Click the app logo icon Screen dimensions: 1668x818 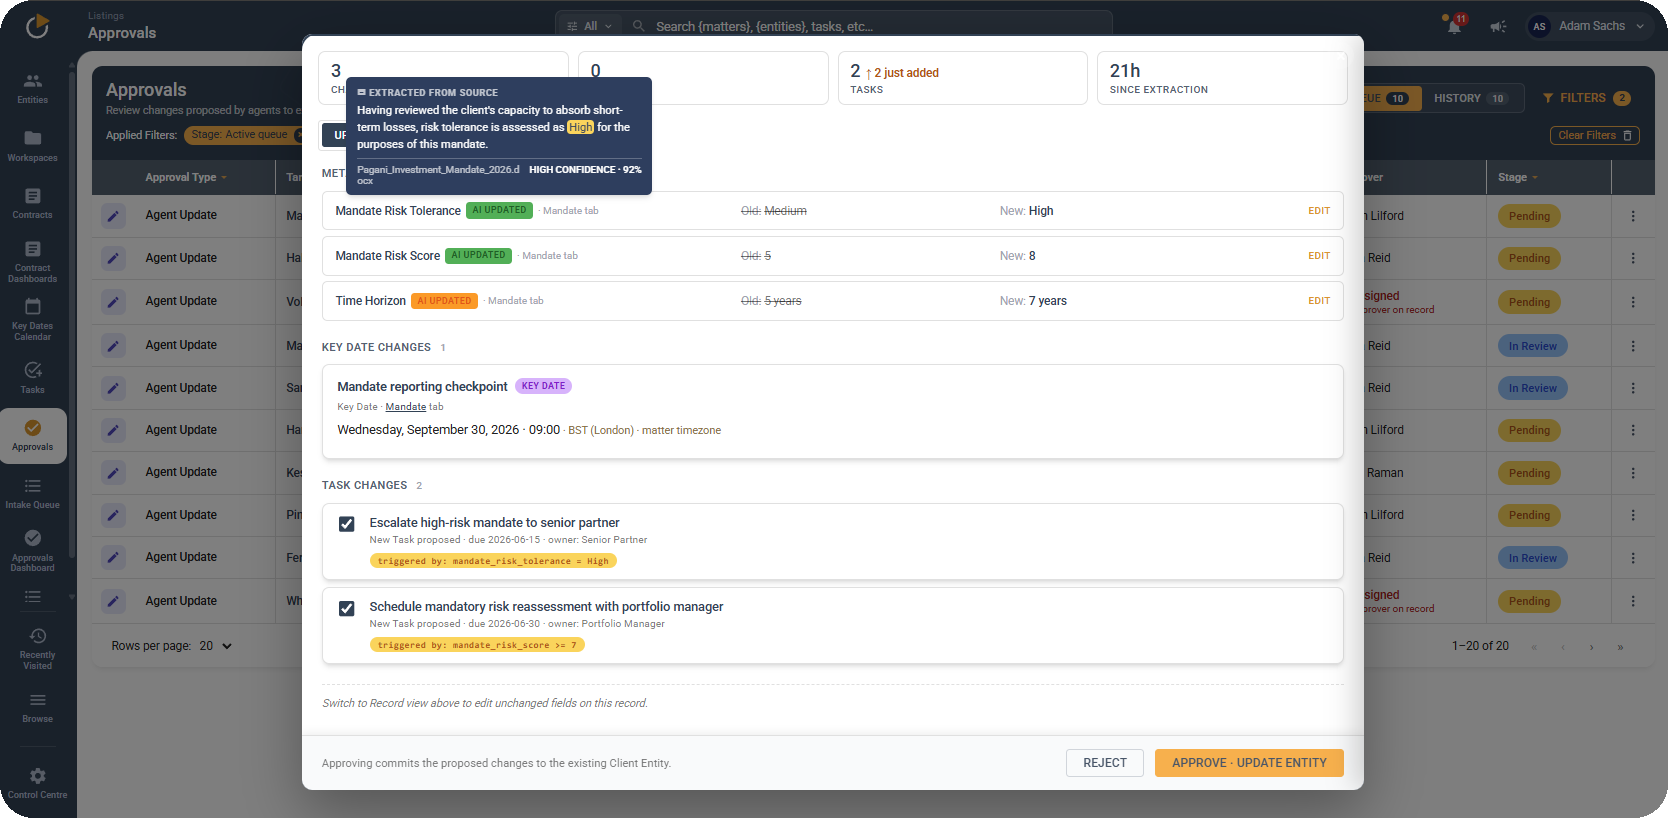tap(37, 26)
